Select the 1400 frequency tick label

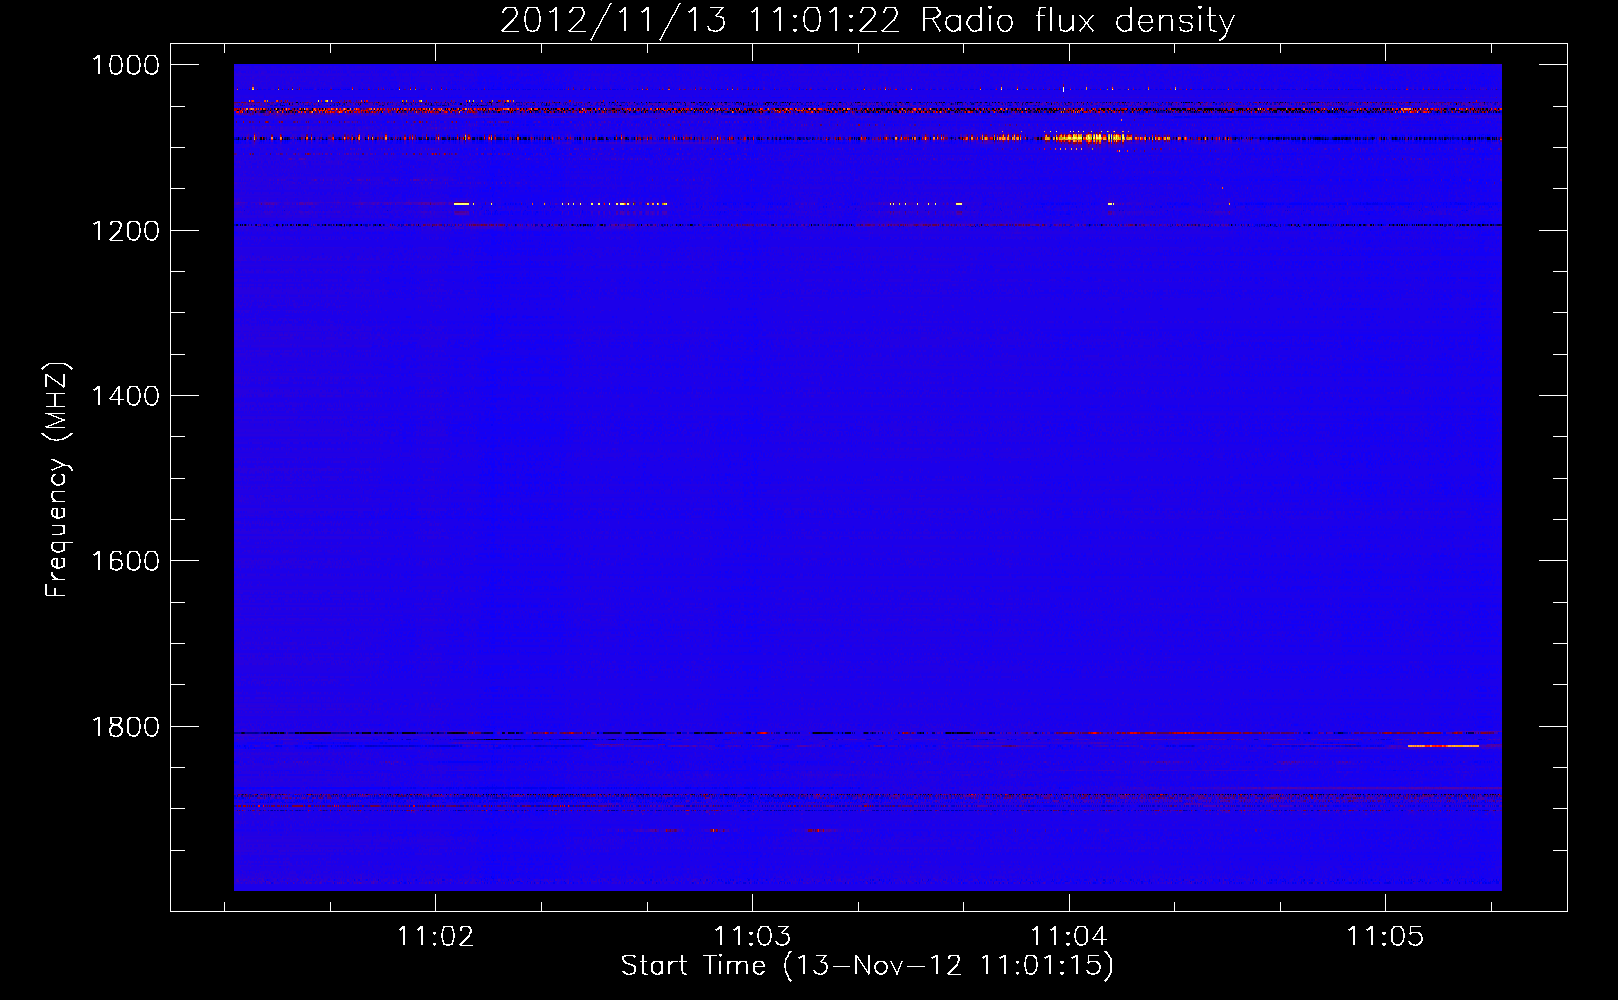[x=125, y=396]
